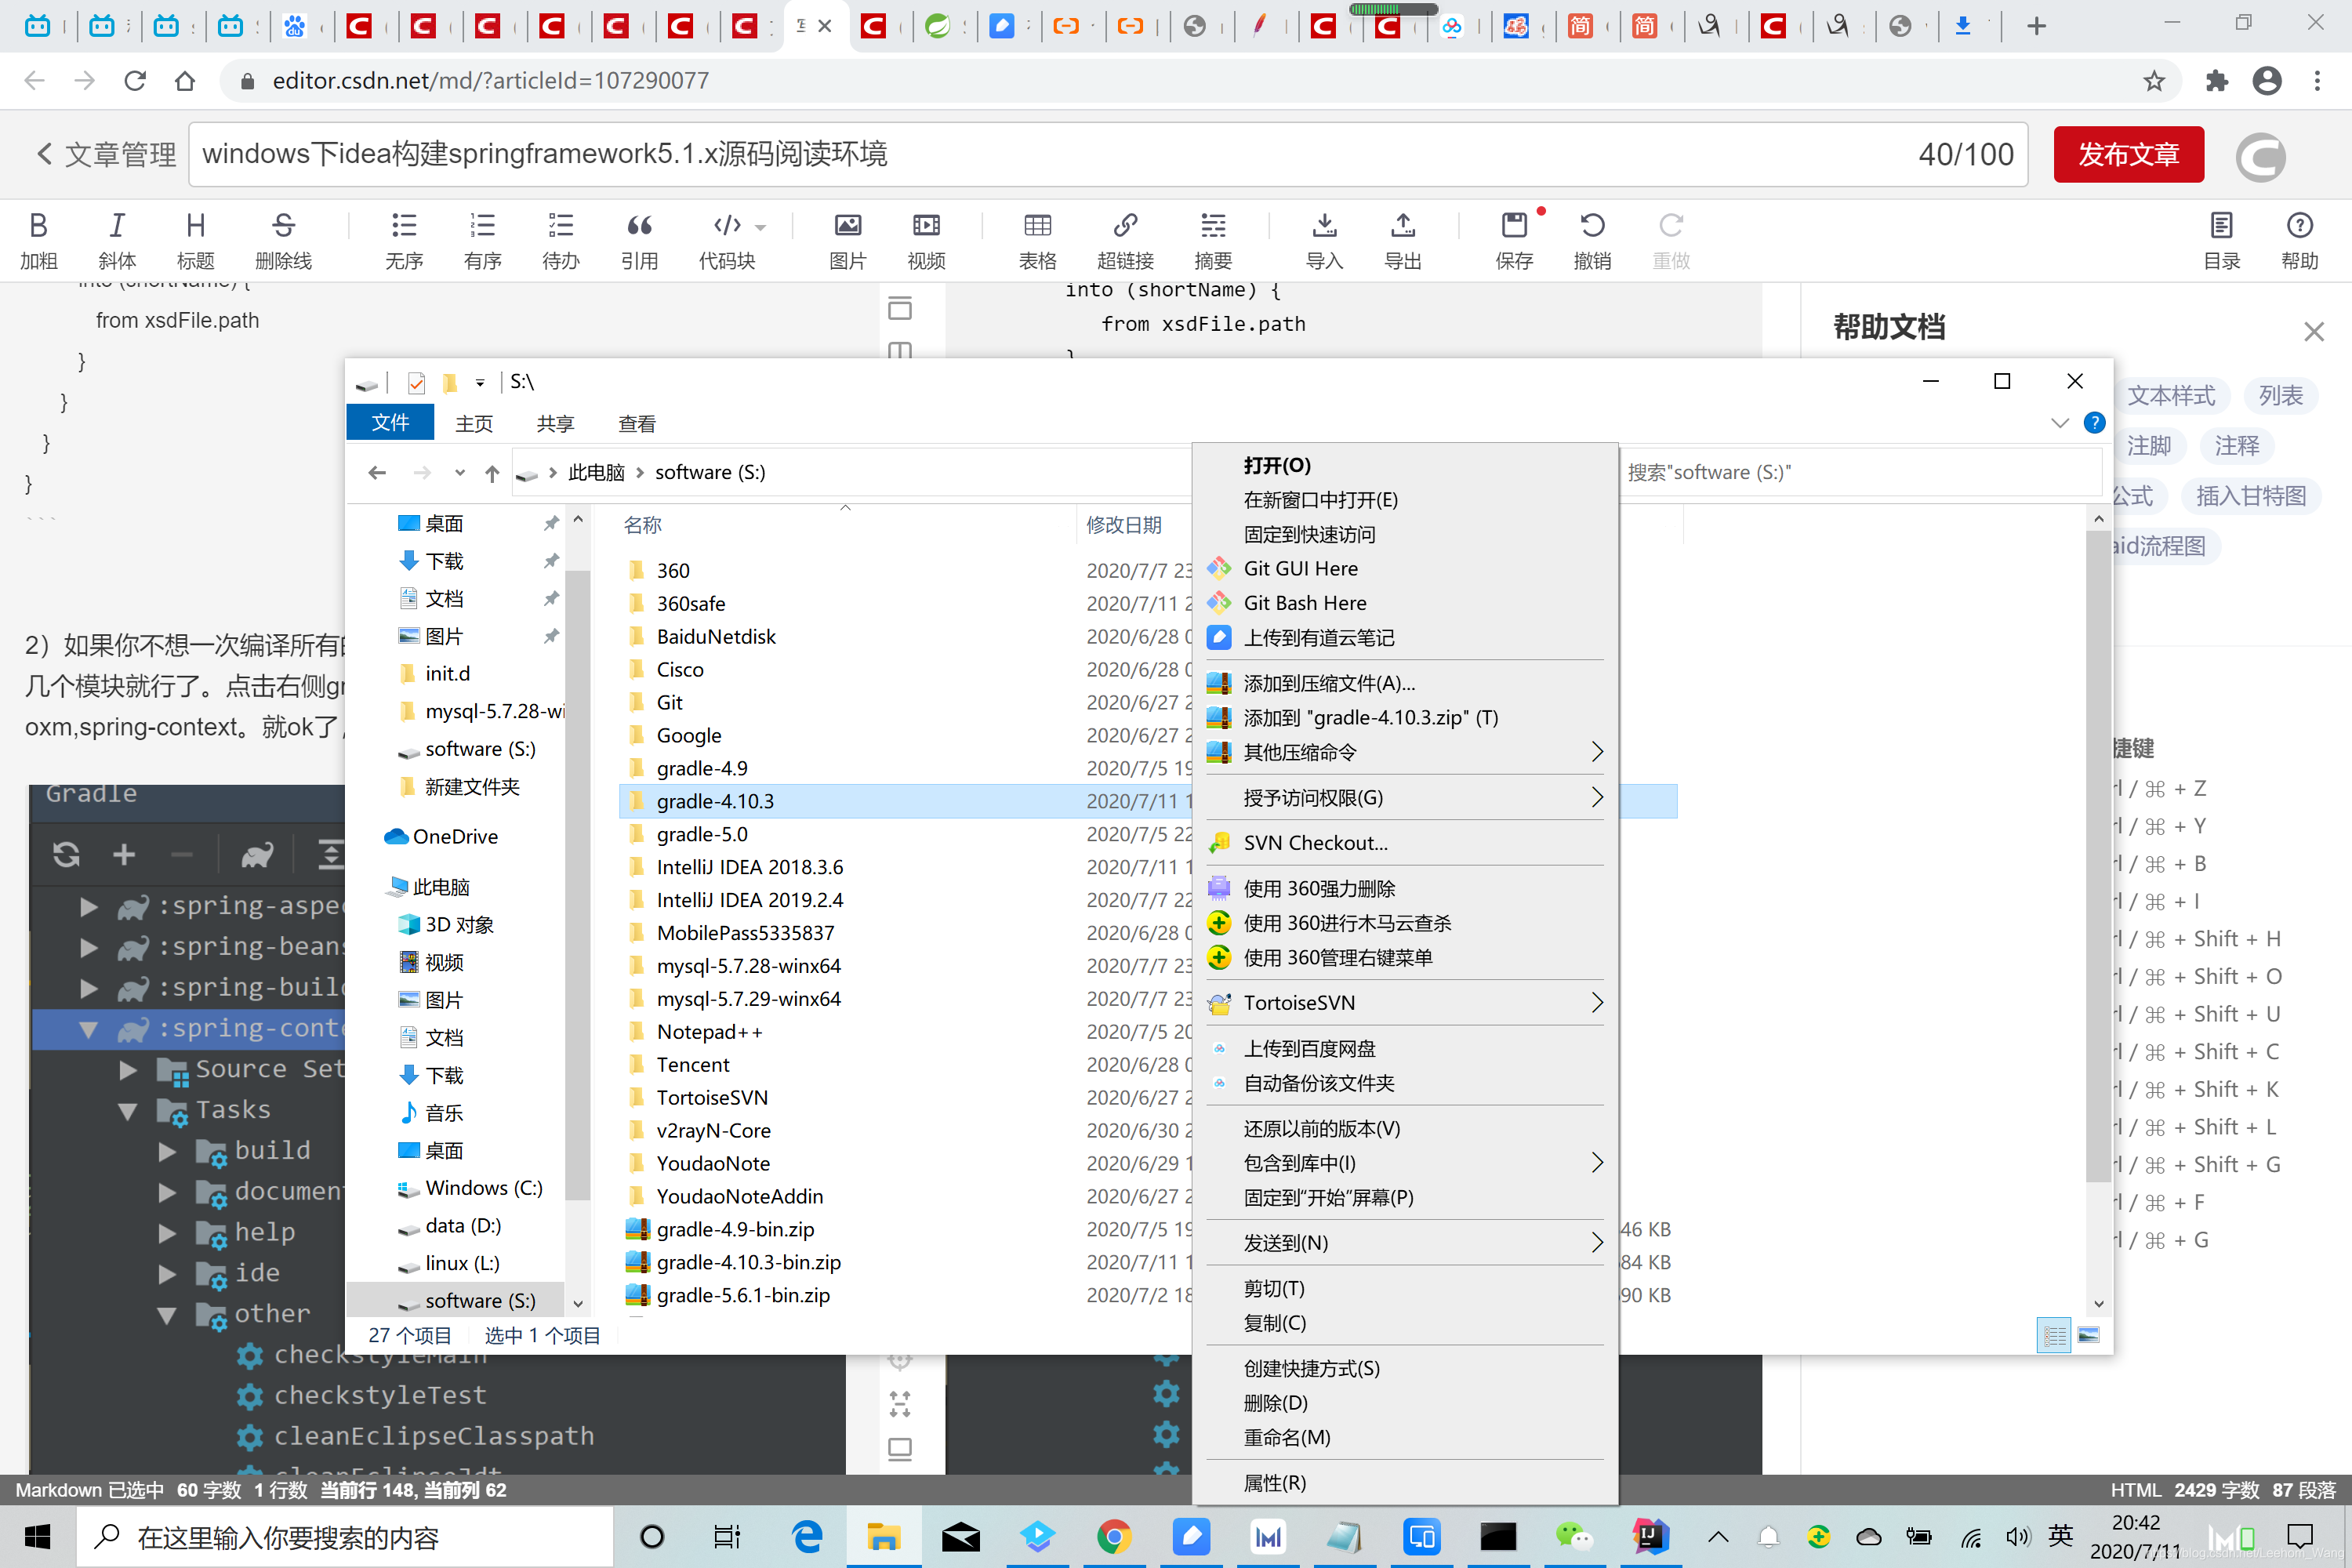The width and height of the screenshot is (2352, 1568).
Task: Open Explorer recent locations dropdown
Action: [459, 473]
